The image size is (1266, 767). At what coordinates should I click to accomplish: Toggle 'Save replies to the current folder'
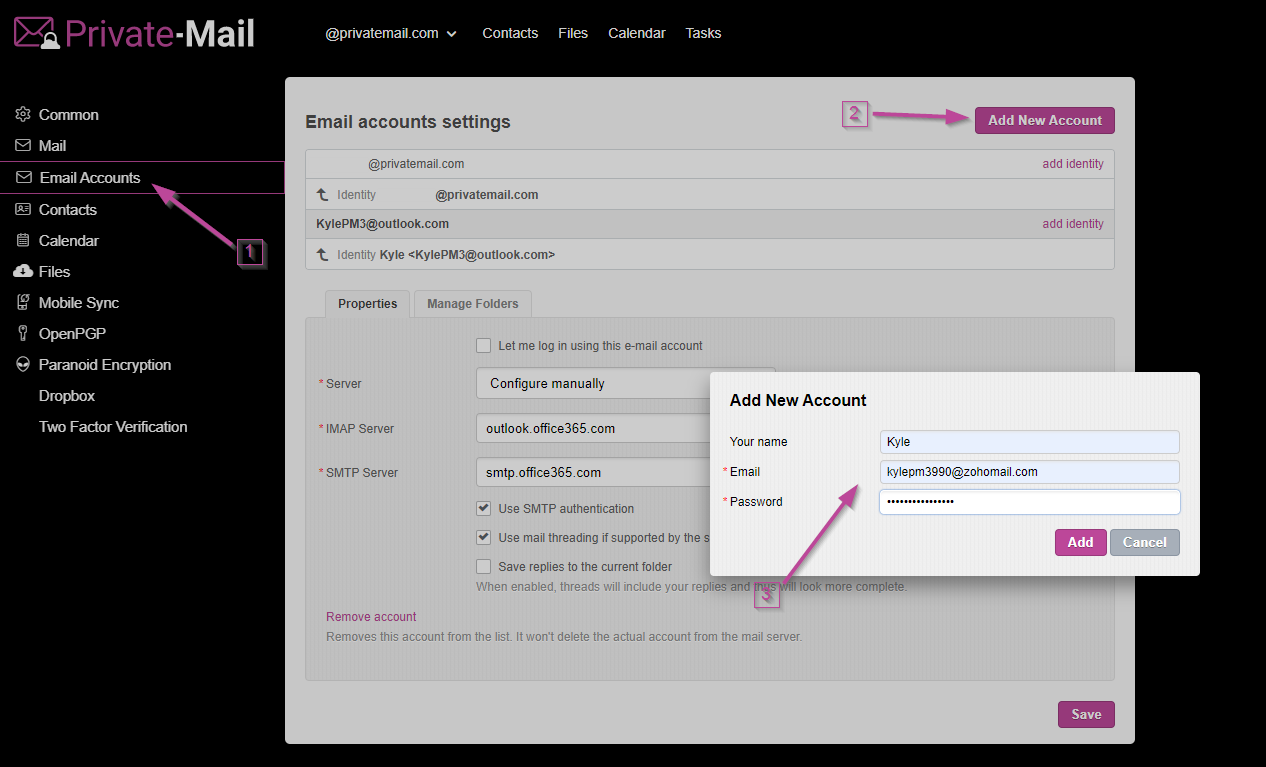point(484,567)
